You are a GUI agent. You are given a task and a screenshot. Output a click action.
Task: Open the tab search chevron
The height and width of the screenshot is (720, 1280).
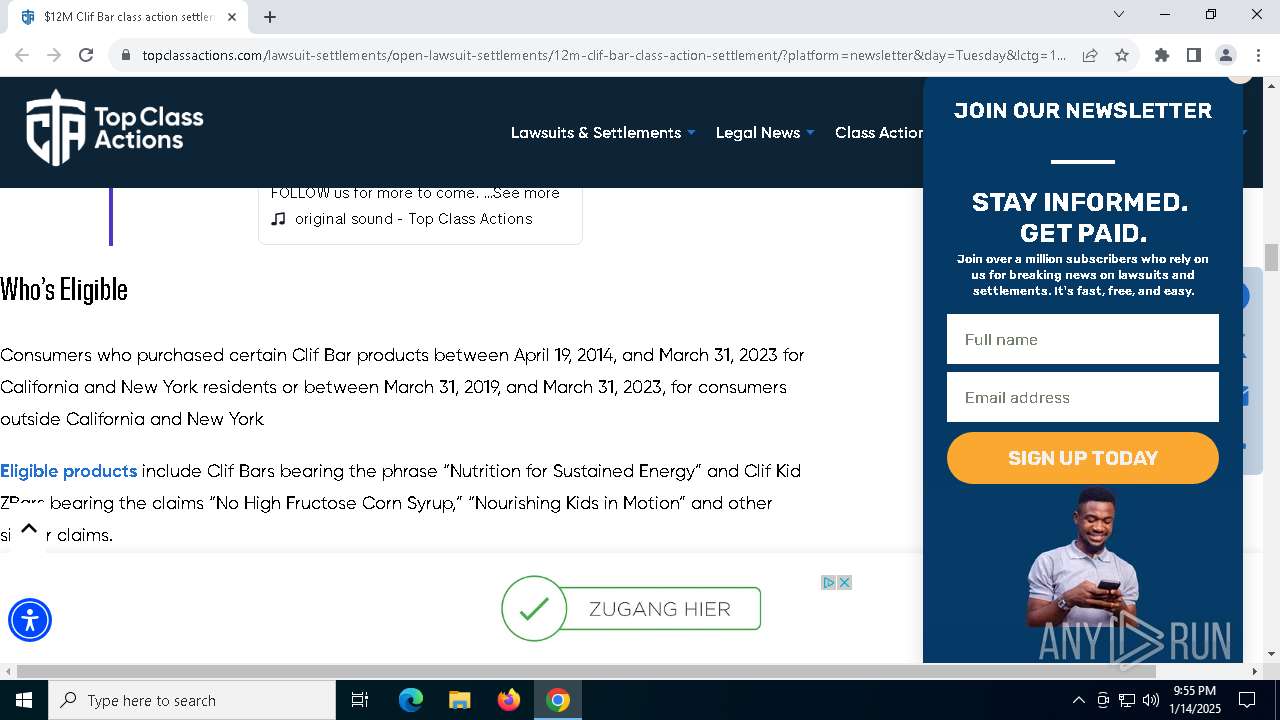coord(1119,14)
